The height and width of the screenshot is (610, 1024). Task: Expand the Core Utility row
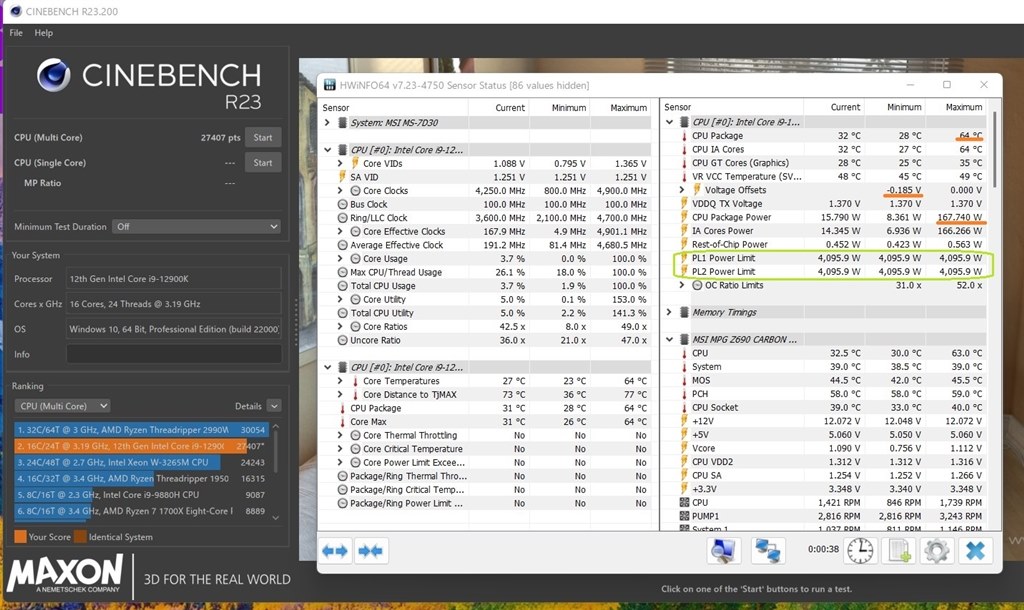[340, 299]
